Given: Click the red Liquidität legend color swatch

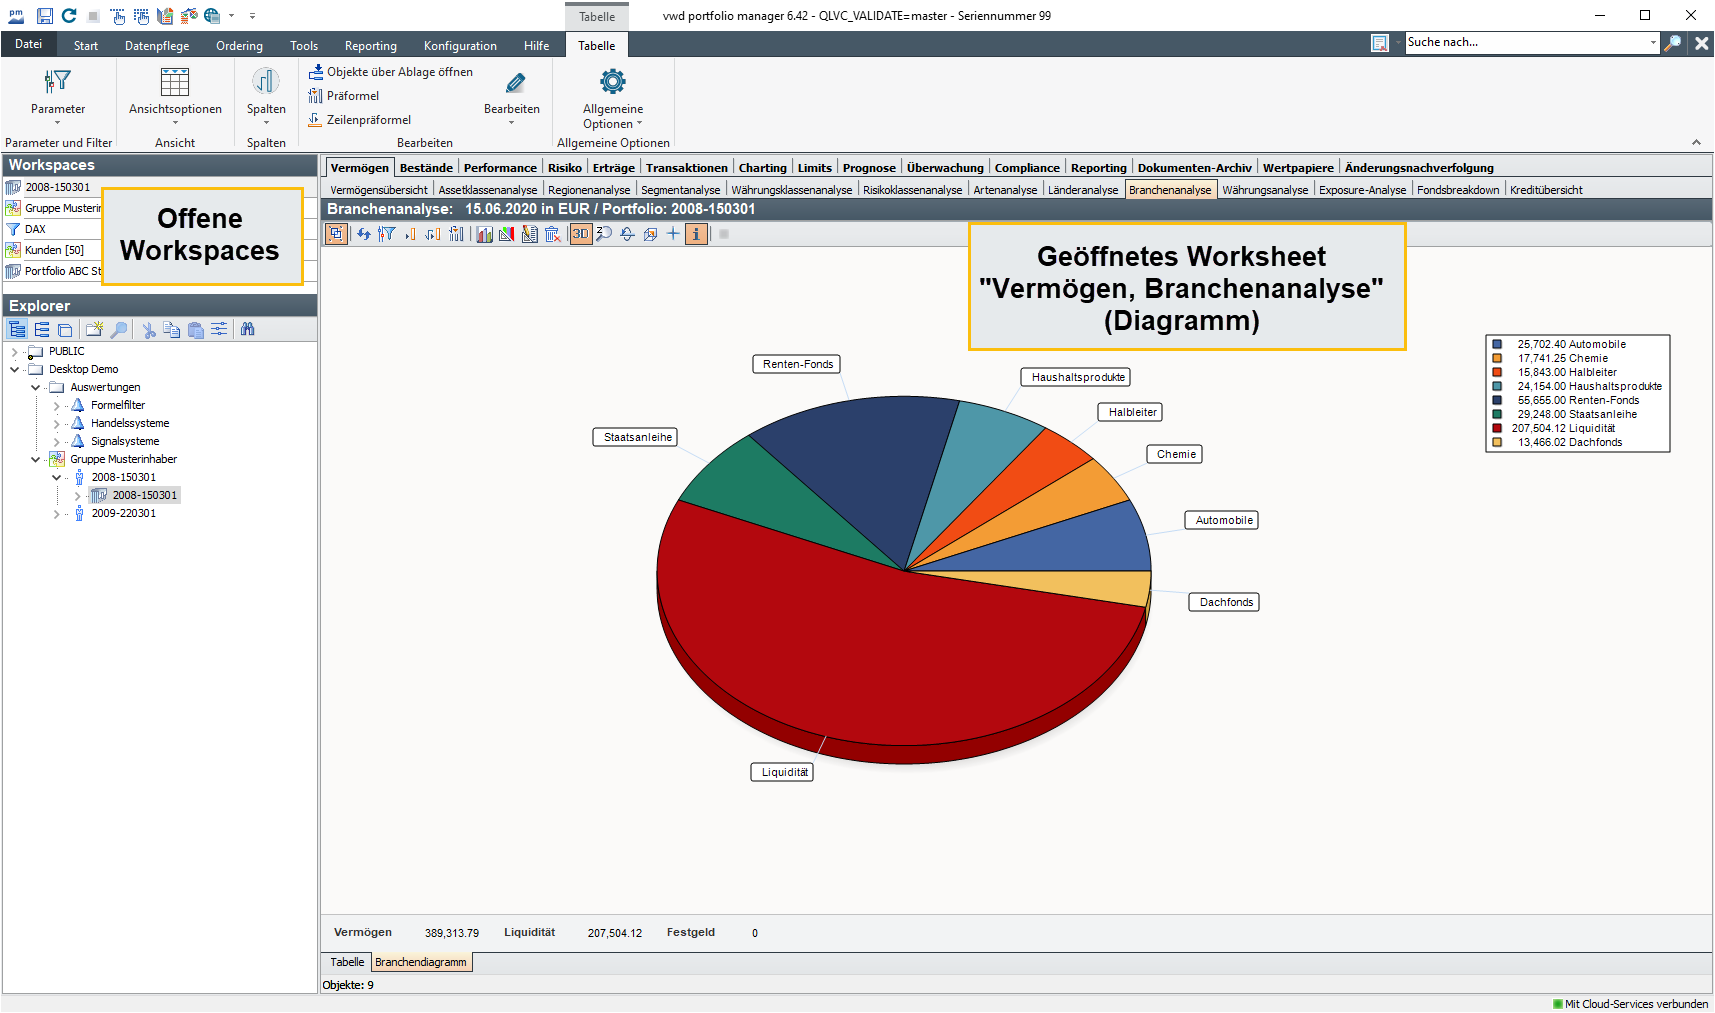Looking at the screenshot, I should coord(1497,428).
